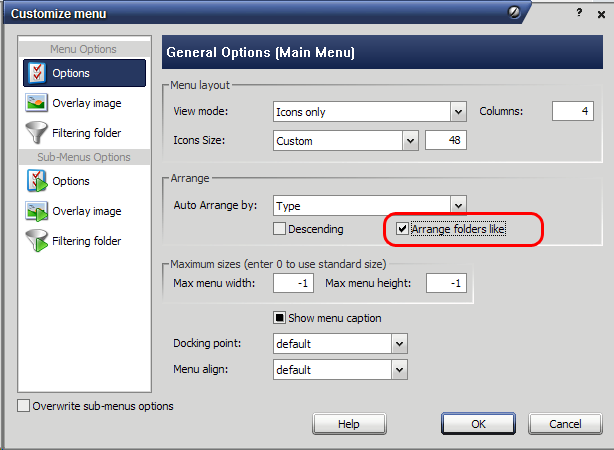Select Overlay image under Sub-Menus Options
Viewport: 614px width, 450px height.
(x=85, y=211)
